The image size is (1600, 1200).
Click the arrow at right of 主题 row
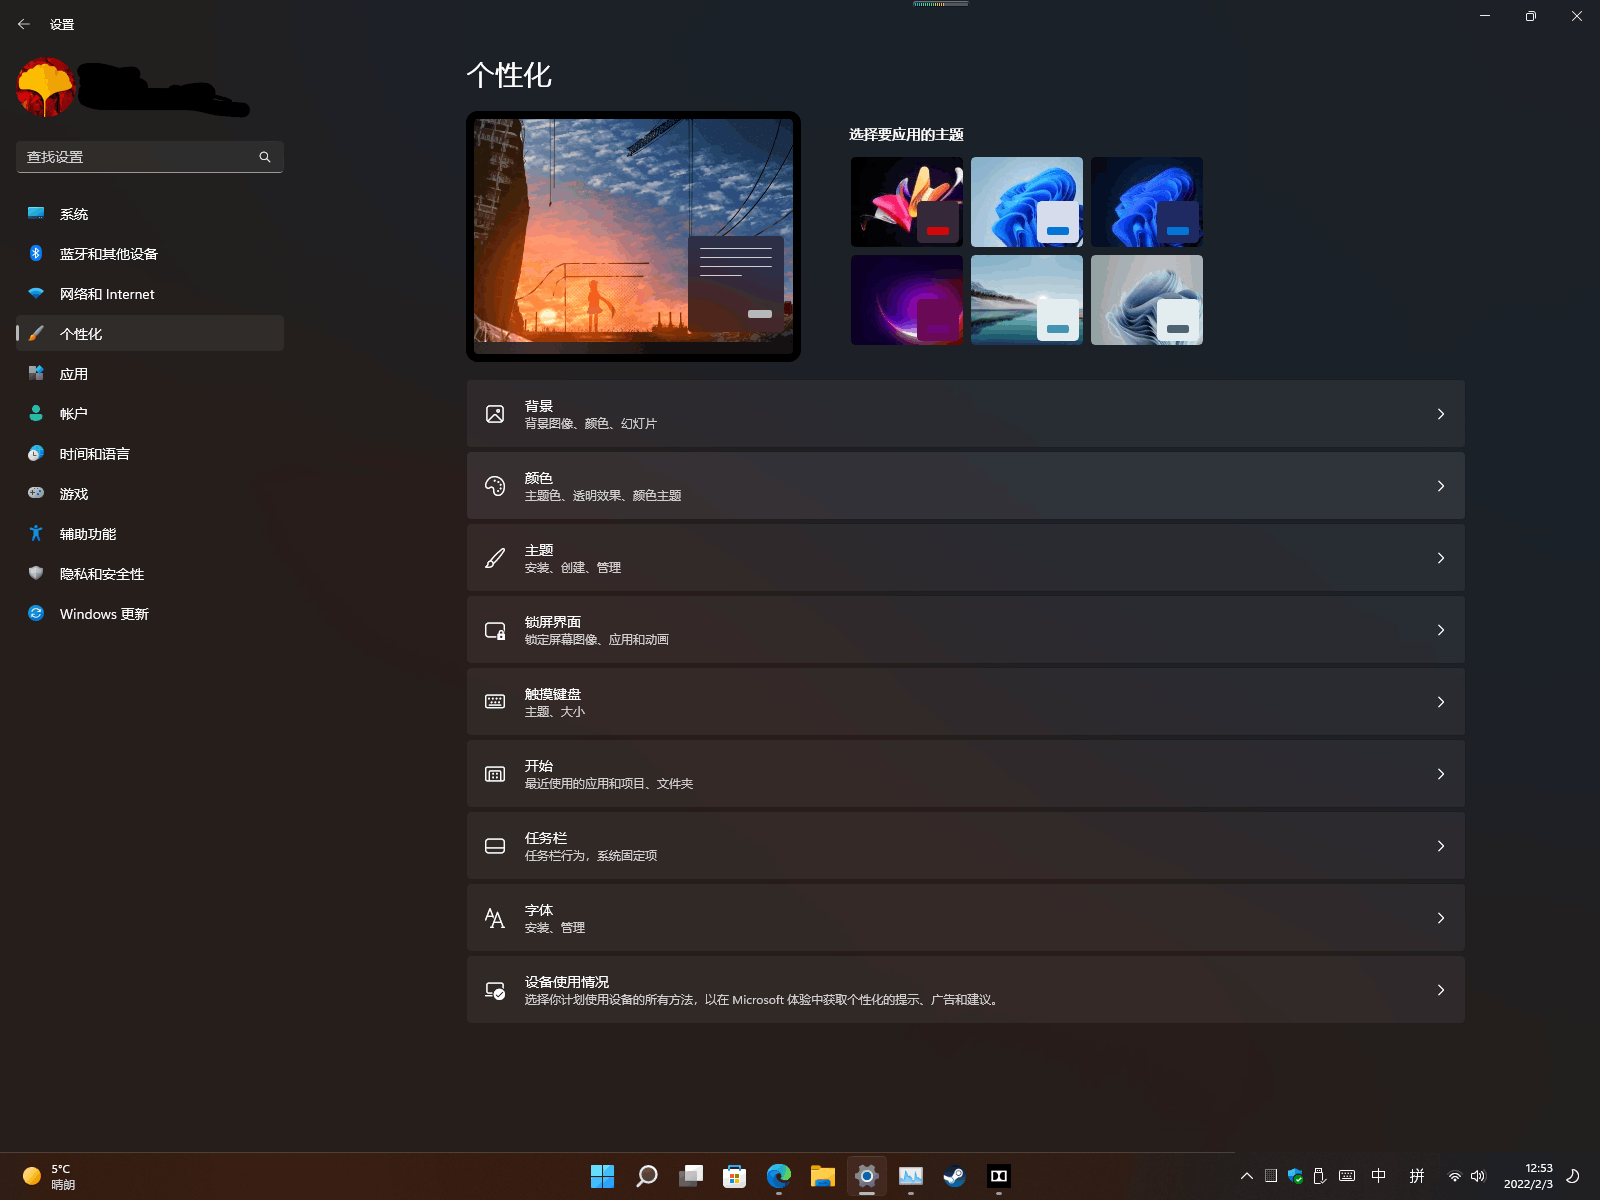click(1441, 558)
